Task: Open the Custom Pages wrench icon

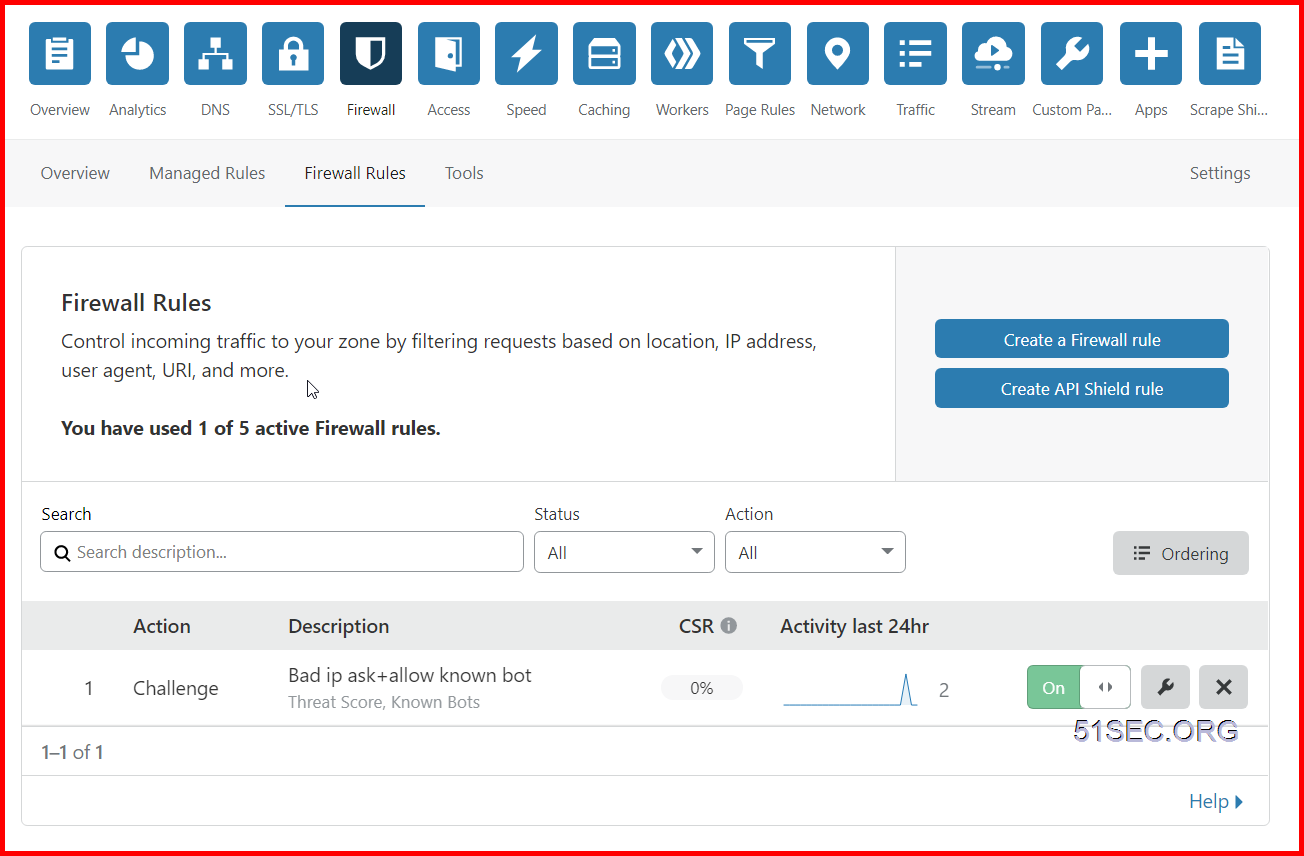Action: 1072,54
